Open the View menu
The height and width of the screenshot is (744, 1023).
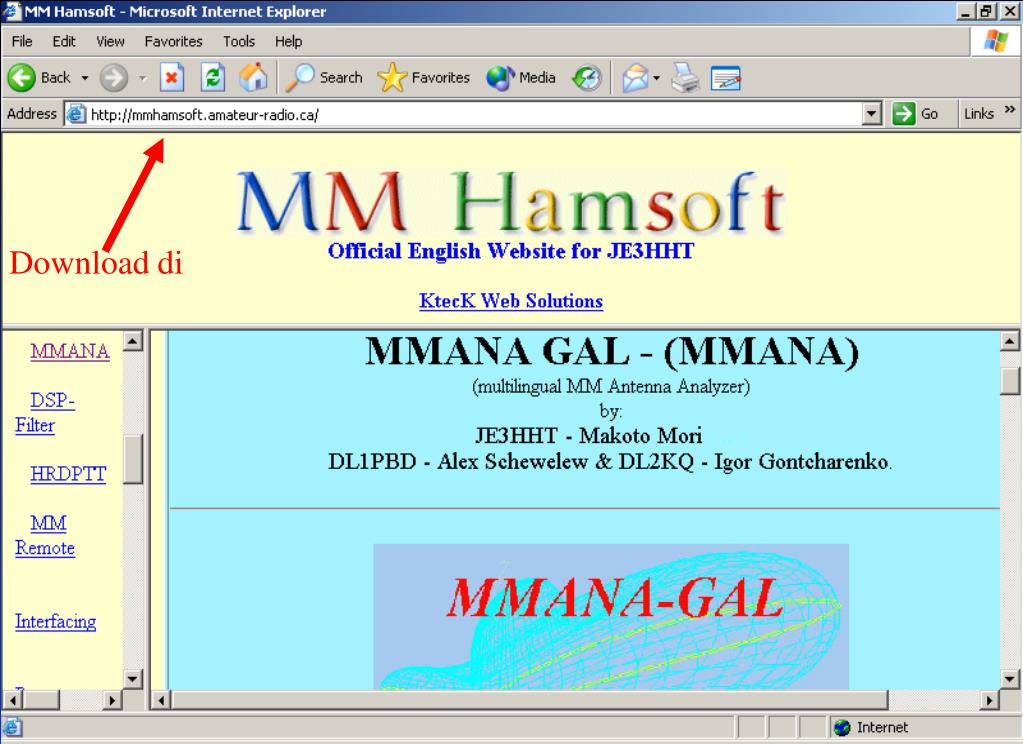point(110,41)
